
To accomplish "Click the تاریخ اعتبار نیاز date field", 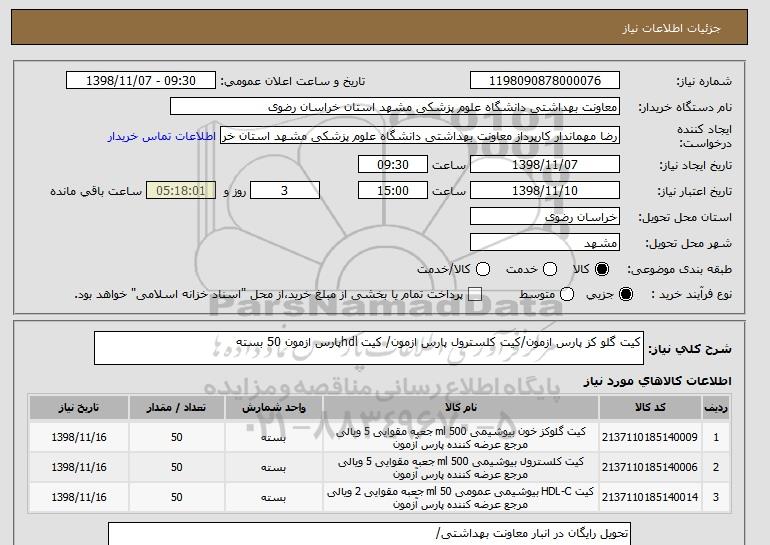I will point(545,191).
